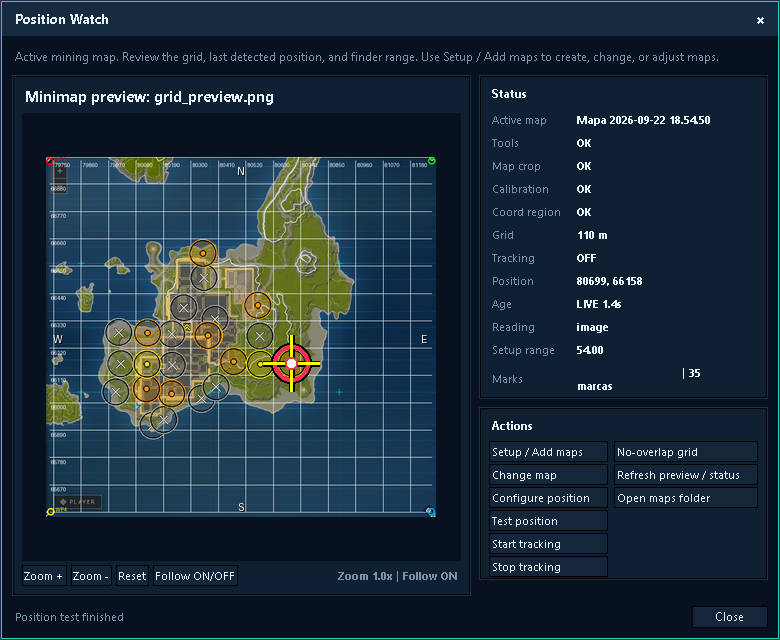
Task: Click the 'Minimap preview: grid_preview.png' heading
Action: coord(149,96)
